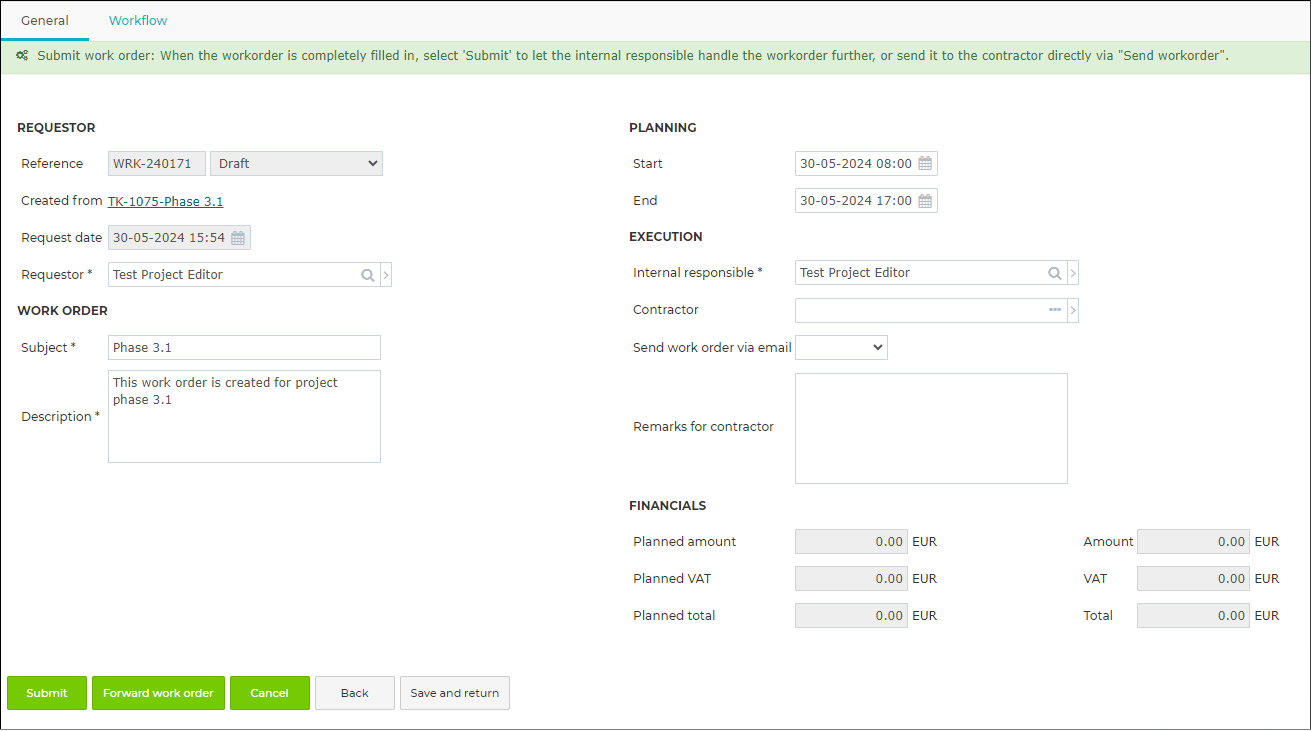Switch to the Workflow tab
The image size is (1311, 731).
pos(138,20)
